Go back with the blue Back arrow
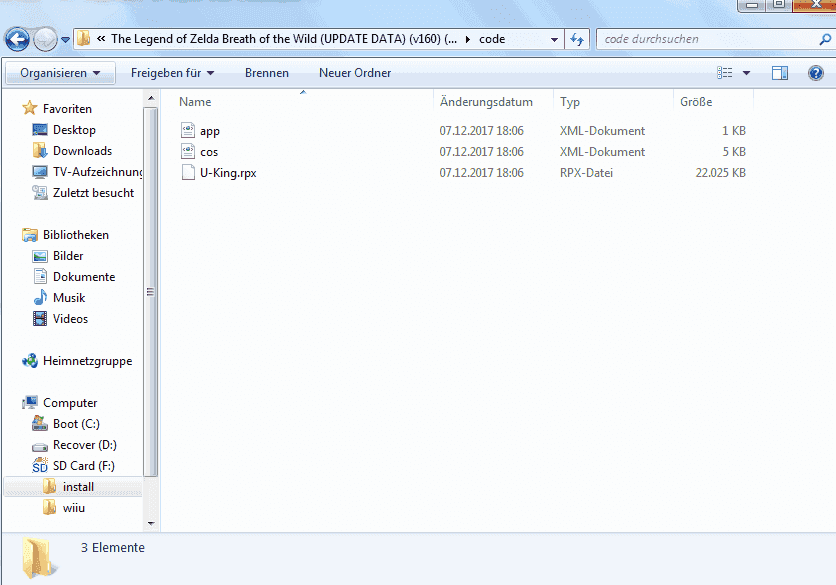The height and width of the screenshot is (585, 836). pos(17,39)
